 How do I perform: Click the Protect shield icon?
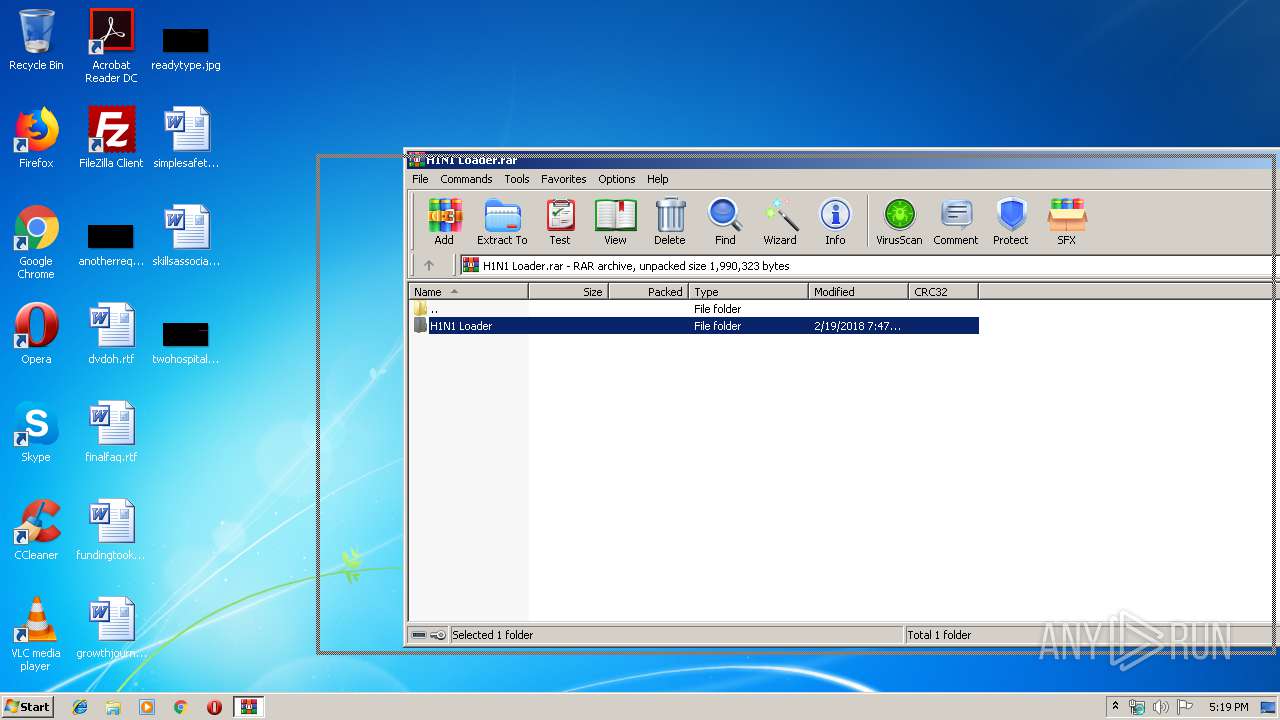point(1011,221)
